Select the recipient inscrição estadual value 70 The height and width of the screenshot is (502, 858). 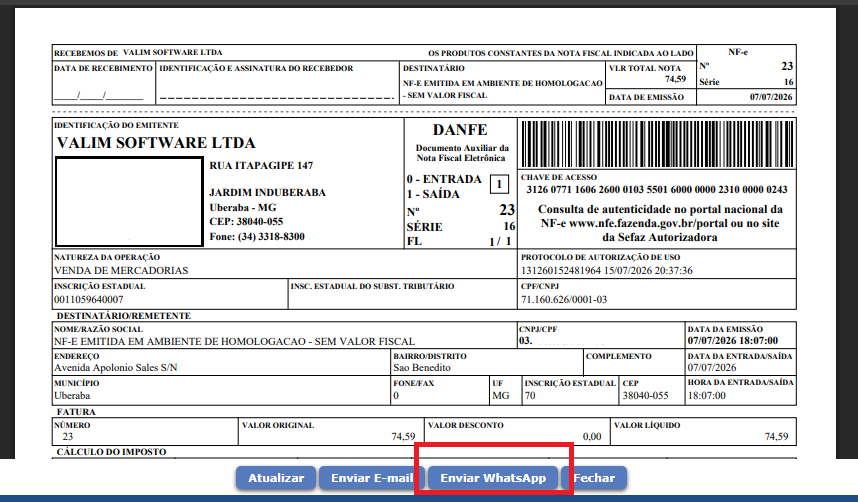(x=530, y=395)
